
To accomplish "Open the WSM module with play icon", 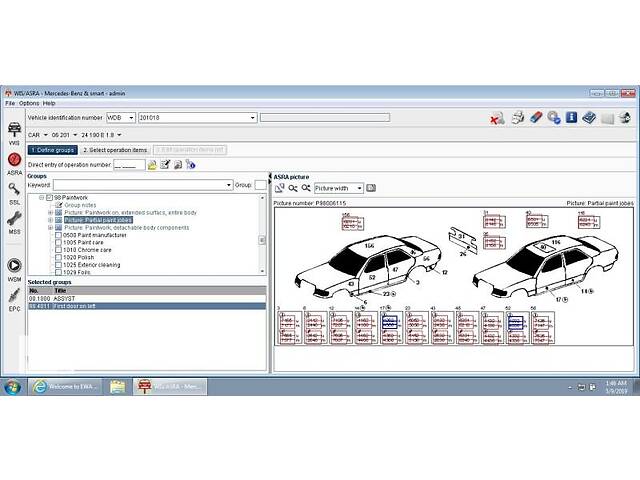I will click(14, 270).
